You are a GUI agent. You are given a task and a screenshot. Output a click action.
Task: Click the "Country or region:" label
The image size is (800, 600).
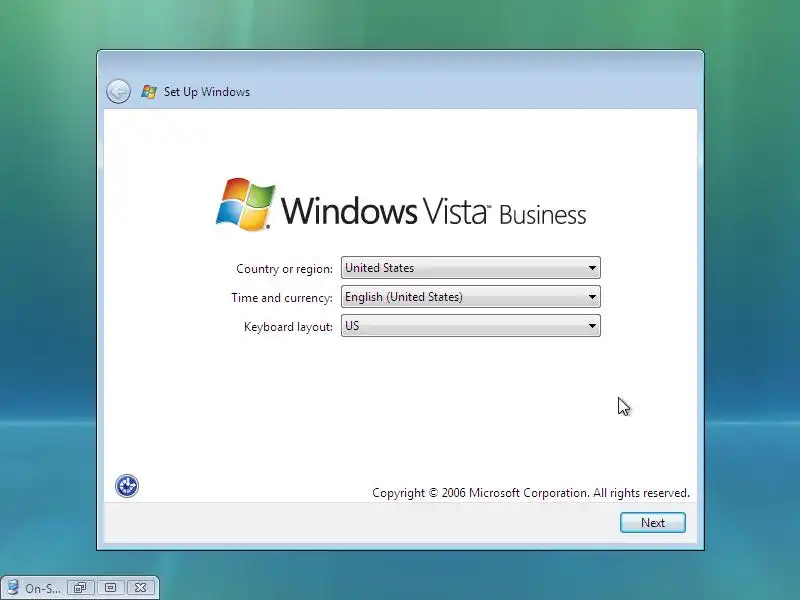(284, 269)
